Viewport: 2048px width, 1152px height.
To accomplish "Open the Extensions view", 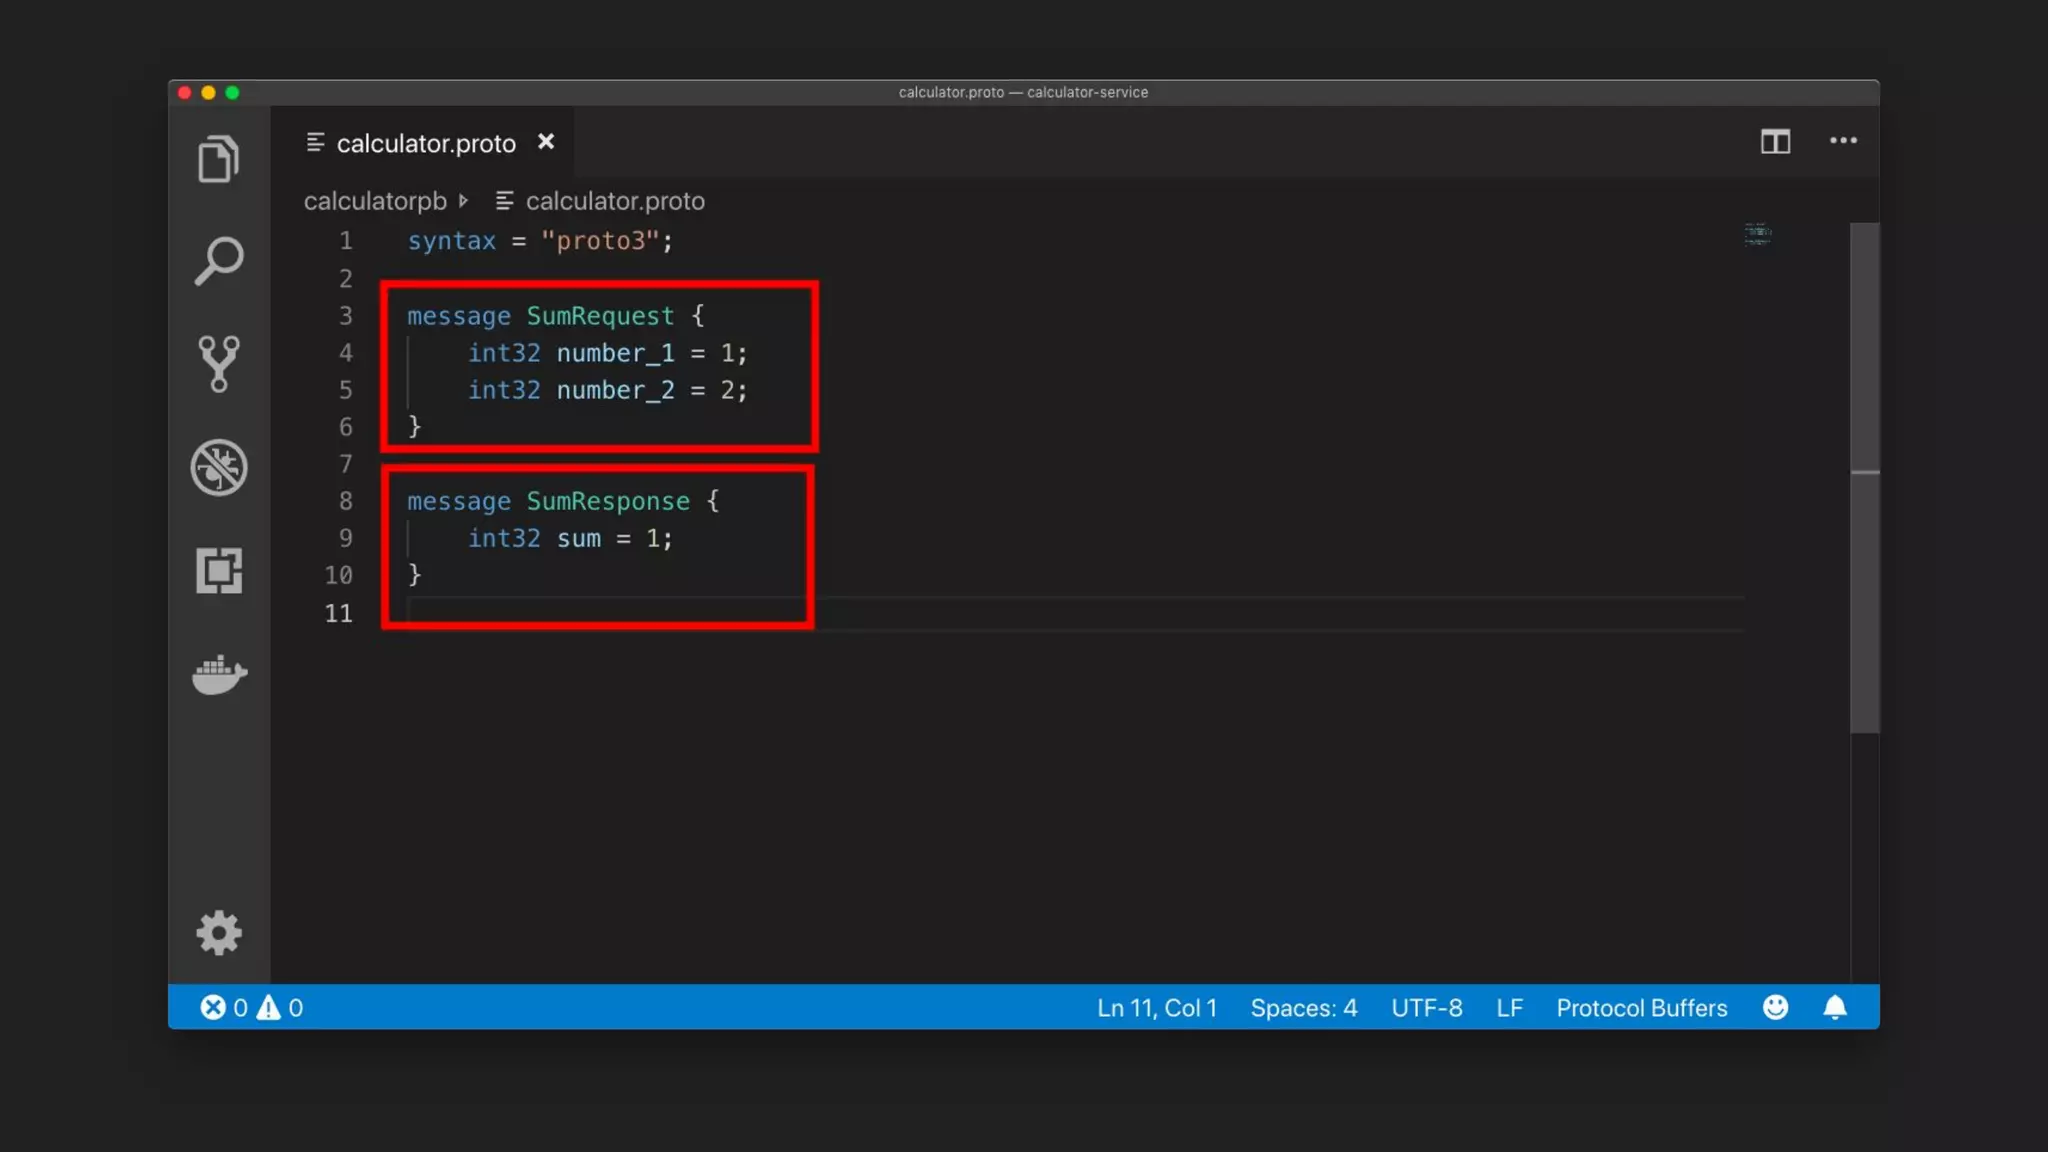I will (x=218, y=570).
